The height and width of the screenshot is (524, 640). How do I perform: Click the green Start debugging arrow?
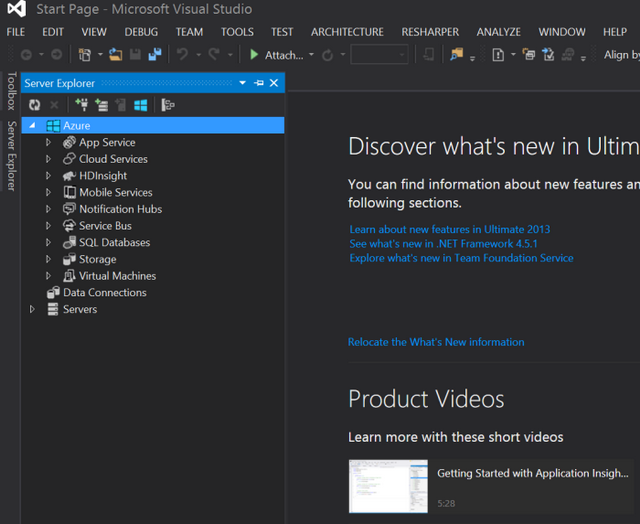254,54
